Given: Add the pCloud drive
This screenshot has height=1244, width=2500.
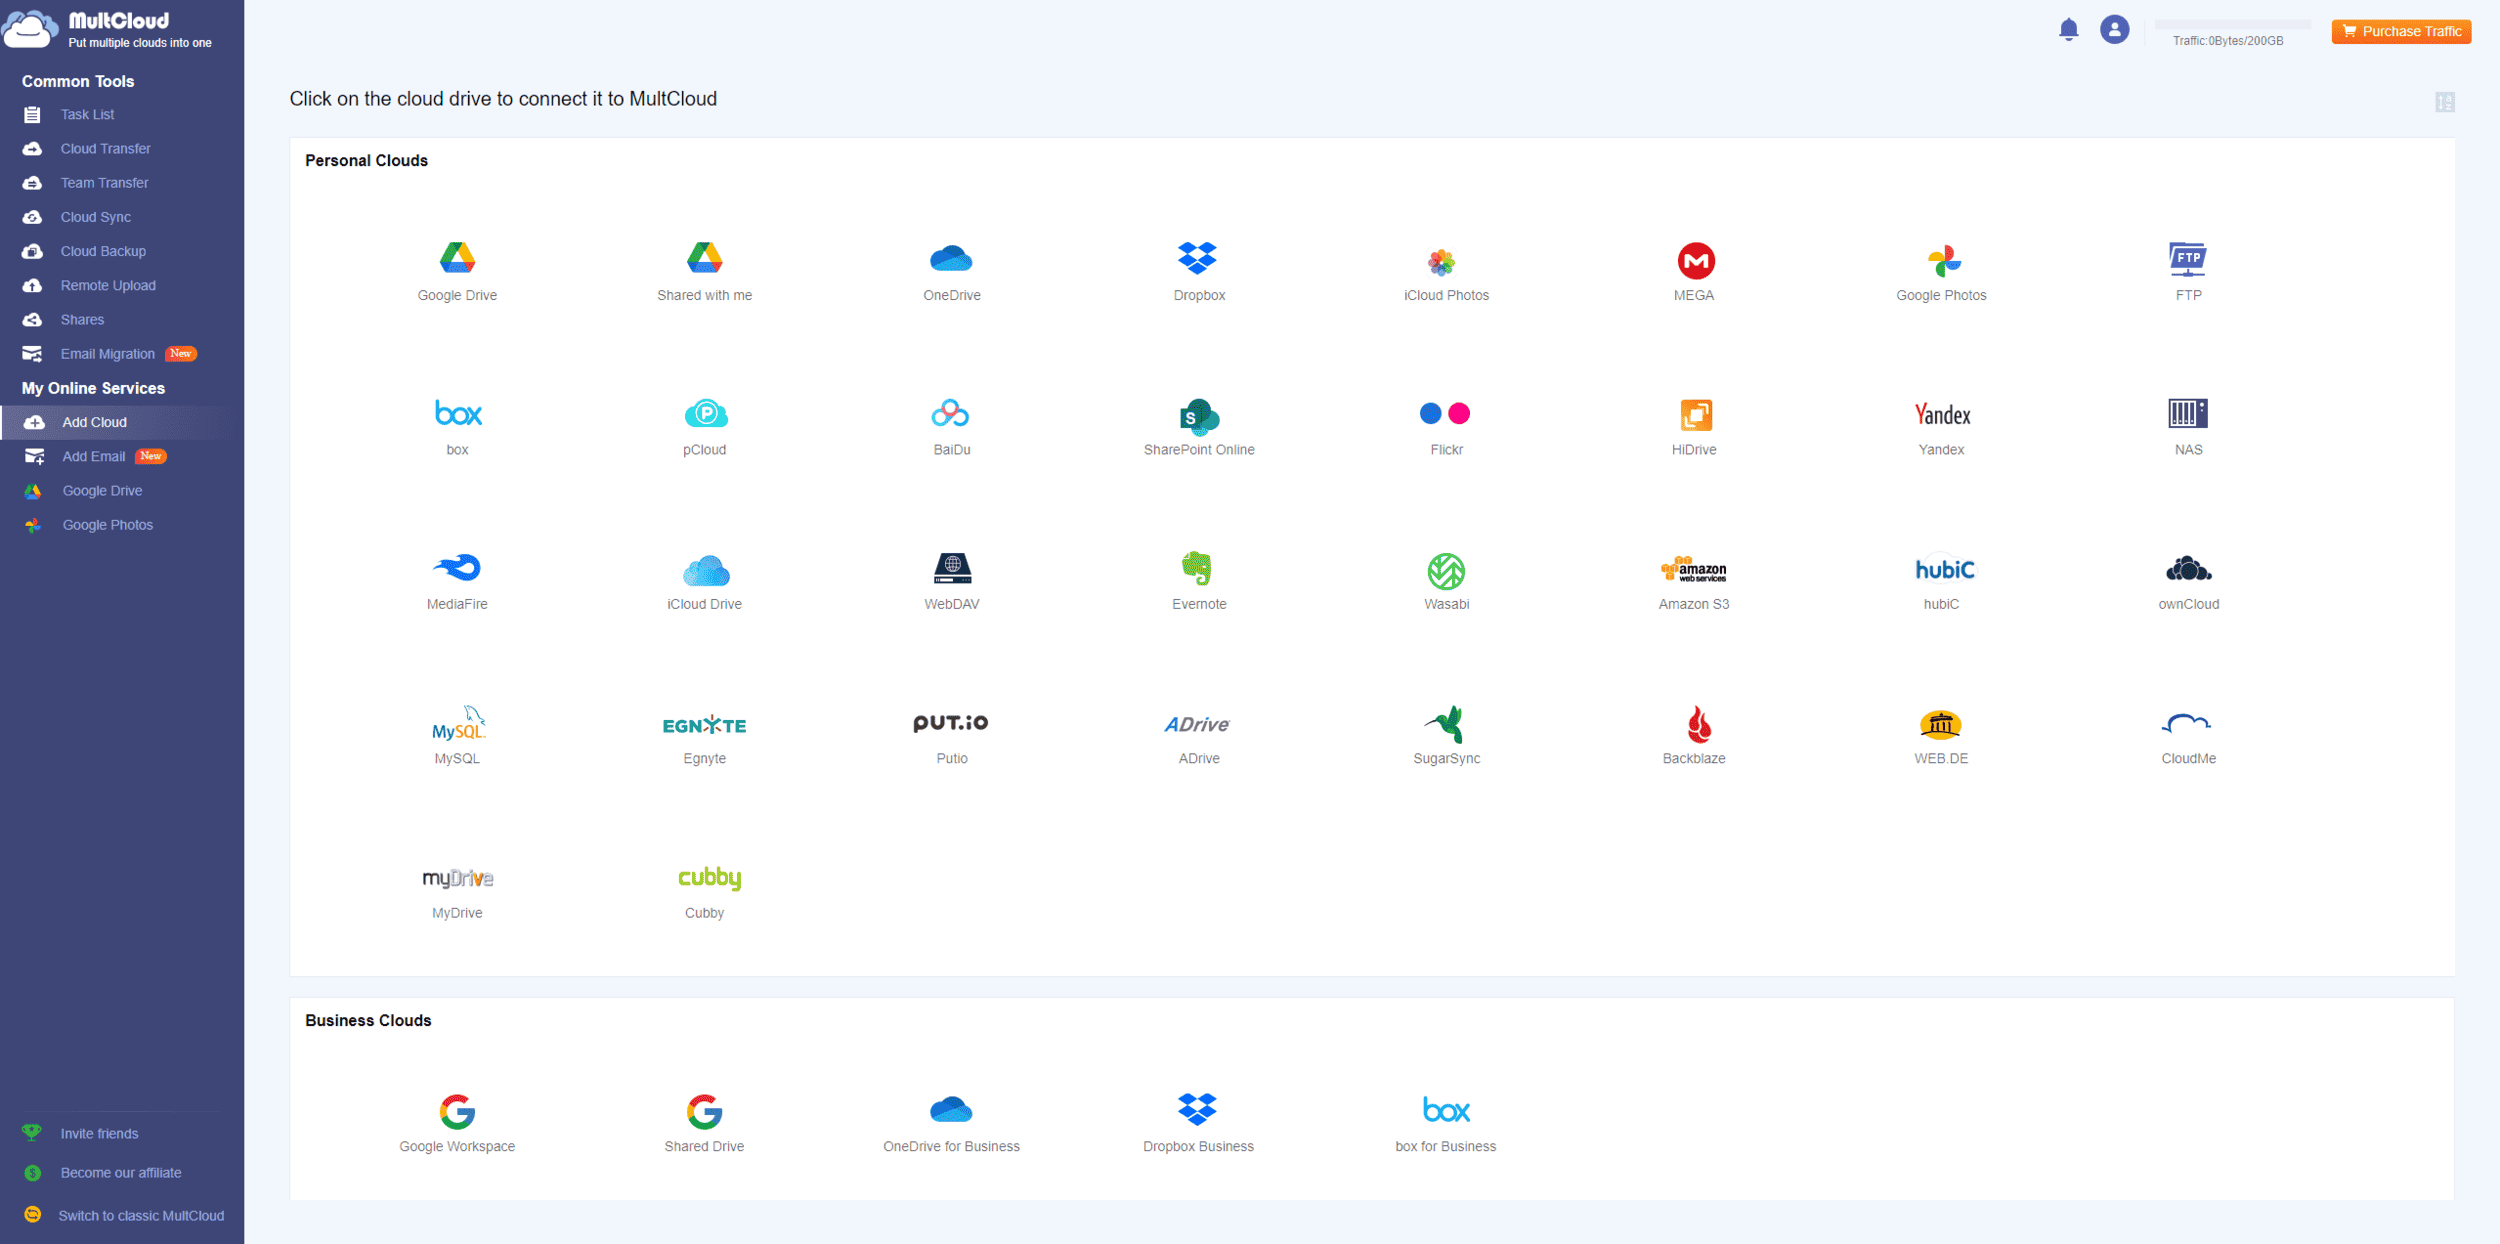Looking at the screenshot, I should tap(705, 414).
